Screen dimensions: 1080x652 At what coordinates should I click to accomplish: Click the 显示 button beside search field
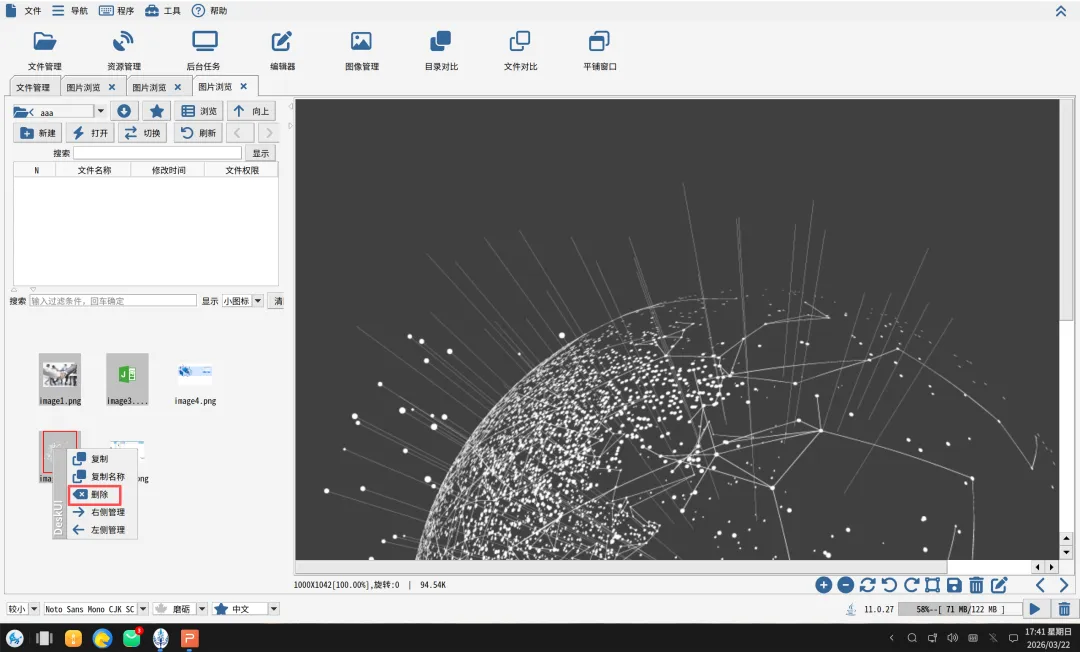[x=260, y=153]
